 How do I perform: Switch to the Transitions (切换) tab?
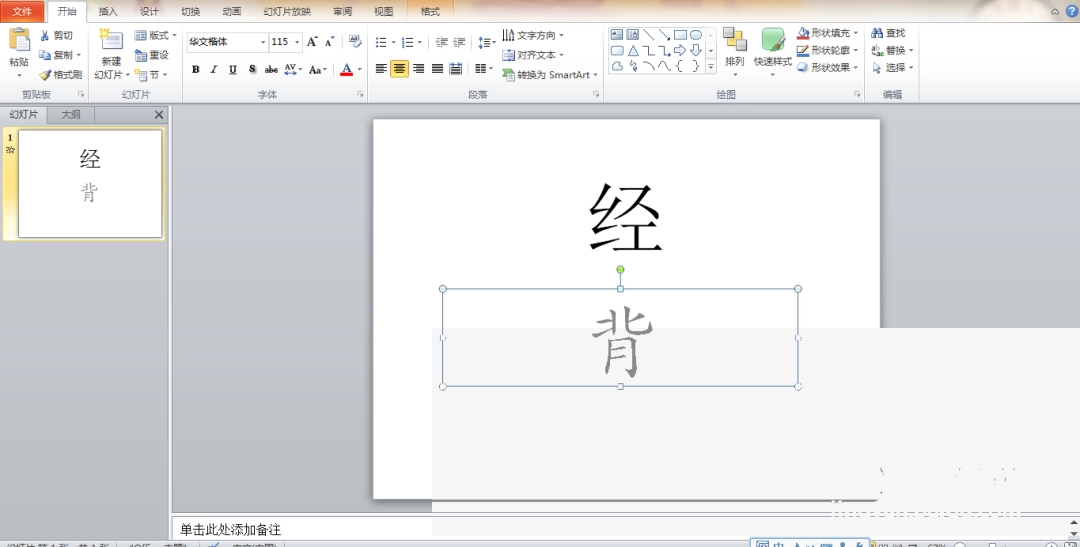191,11
